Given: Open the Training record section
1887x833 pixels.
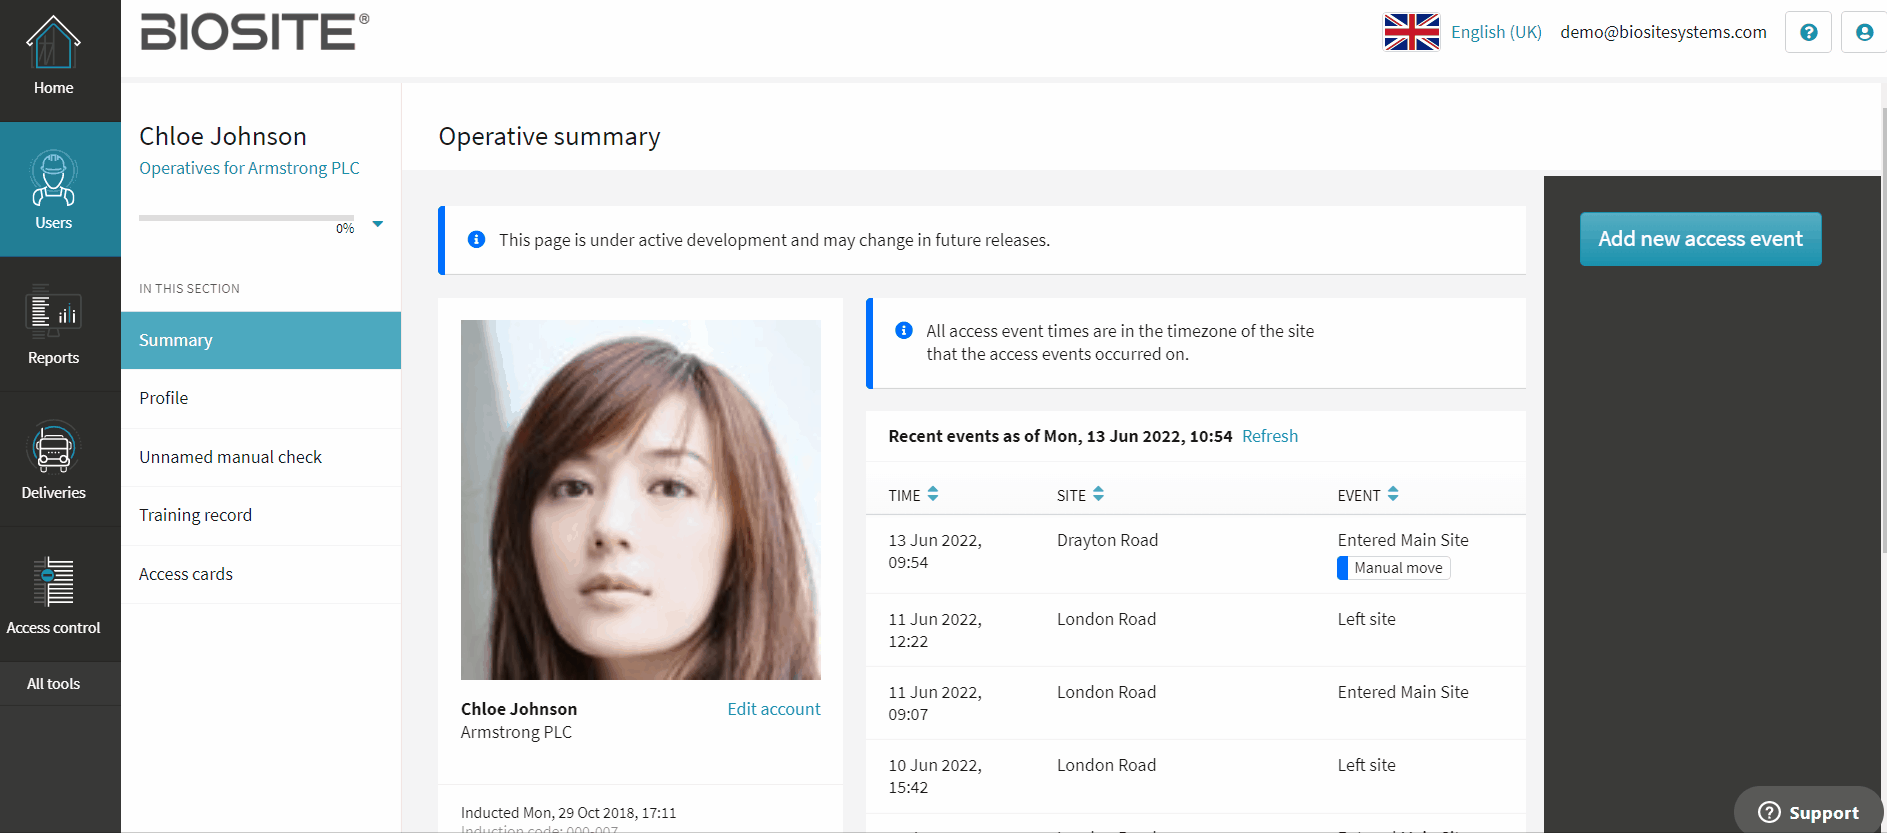Looking at the screenshot, I should [261, 515].
